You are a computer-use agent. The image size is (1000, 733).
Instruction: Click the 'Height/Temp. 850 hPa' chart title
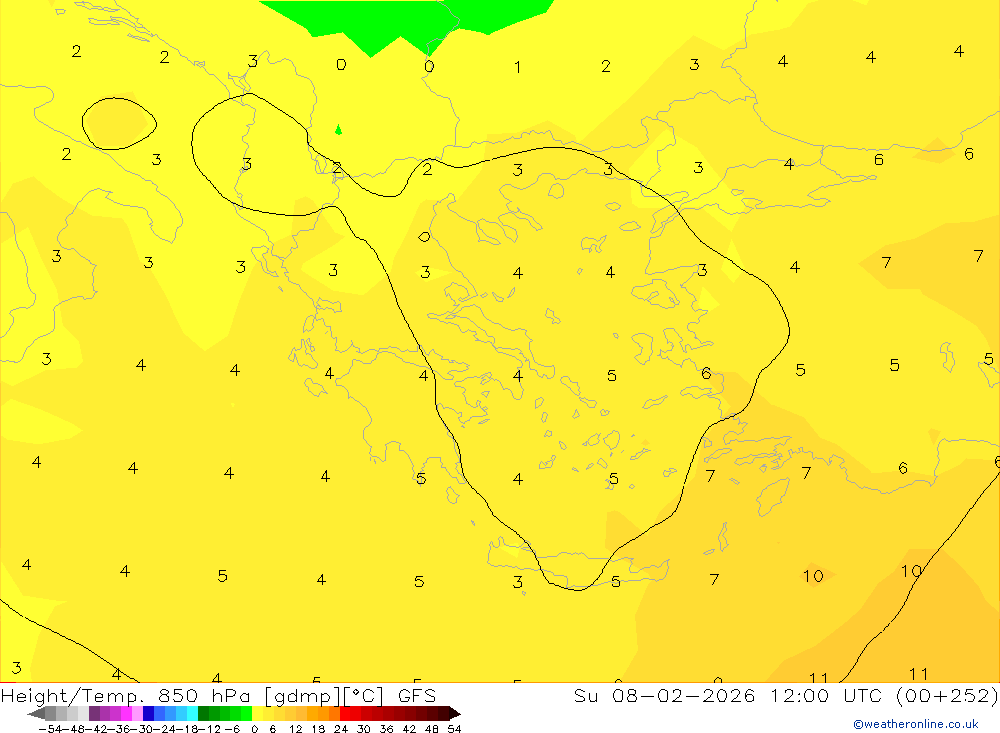pyautogui.click(x=126, y=695)
